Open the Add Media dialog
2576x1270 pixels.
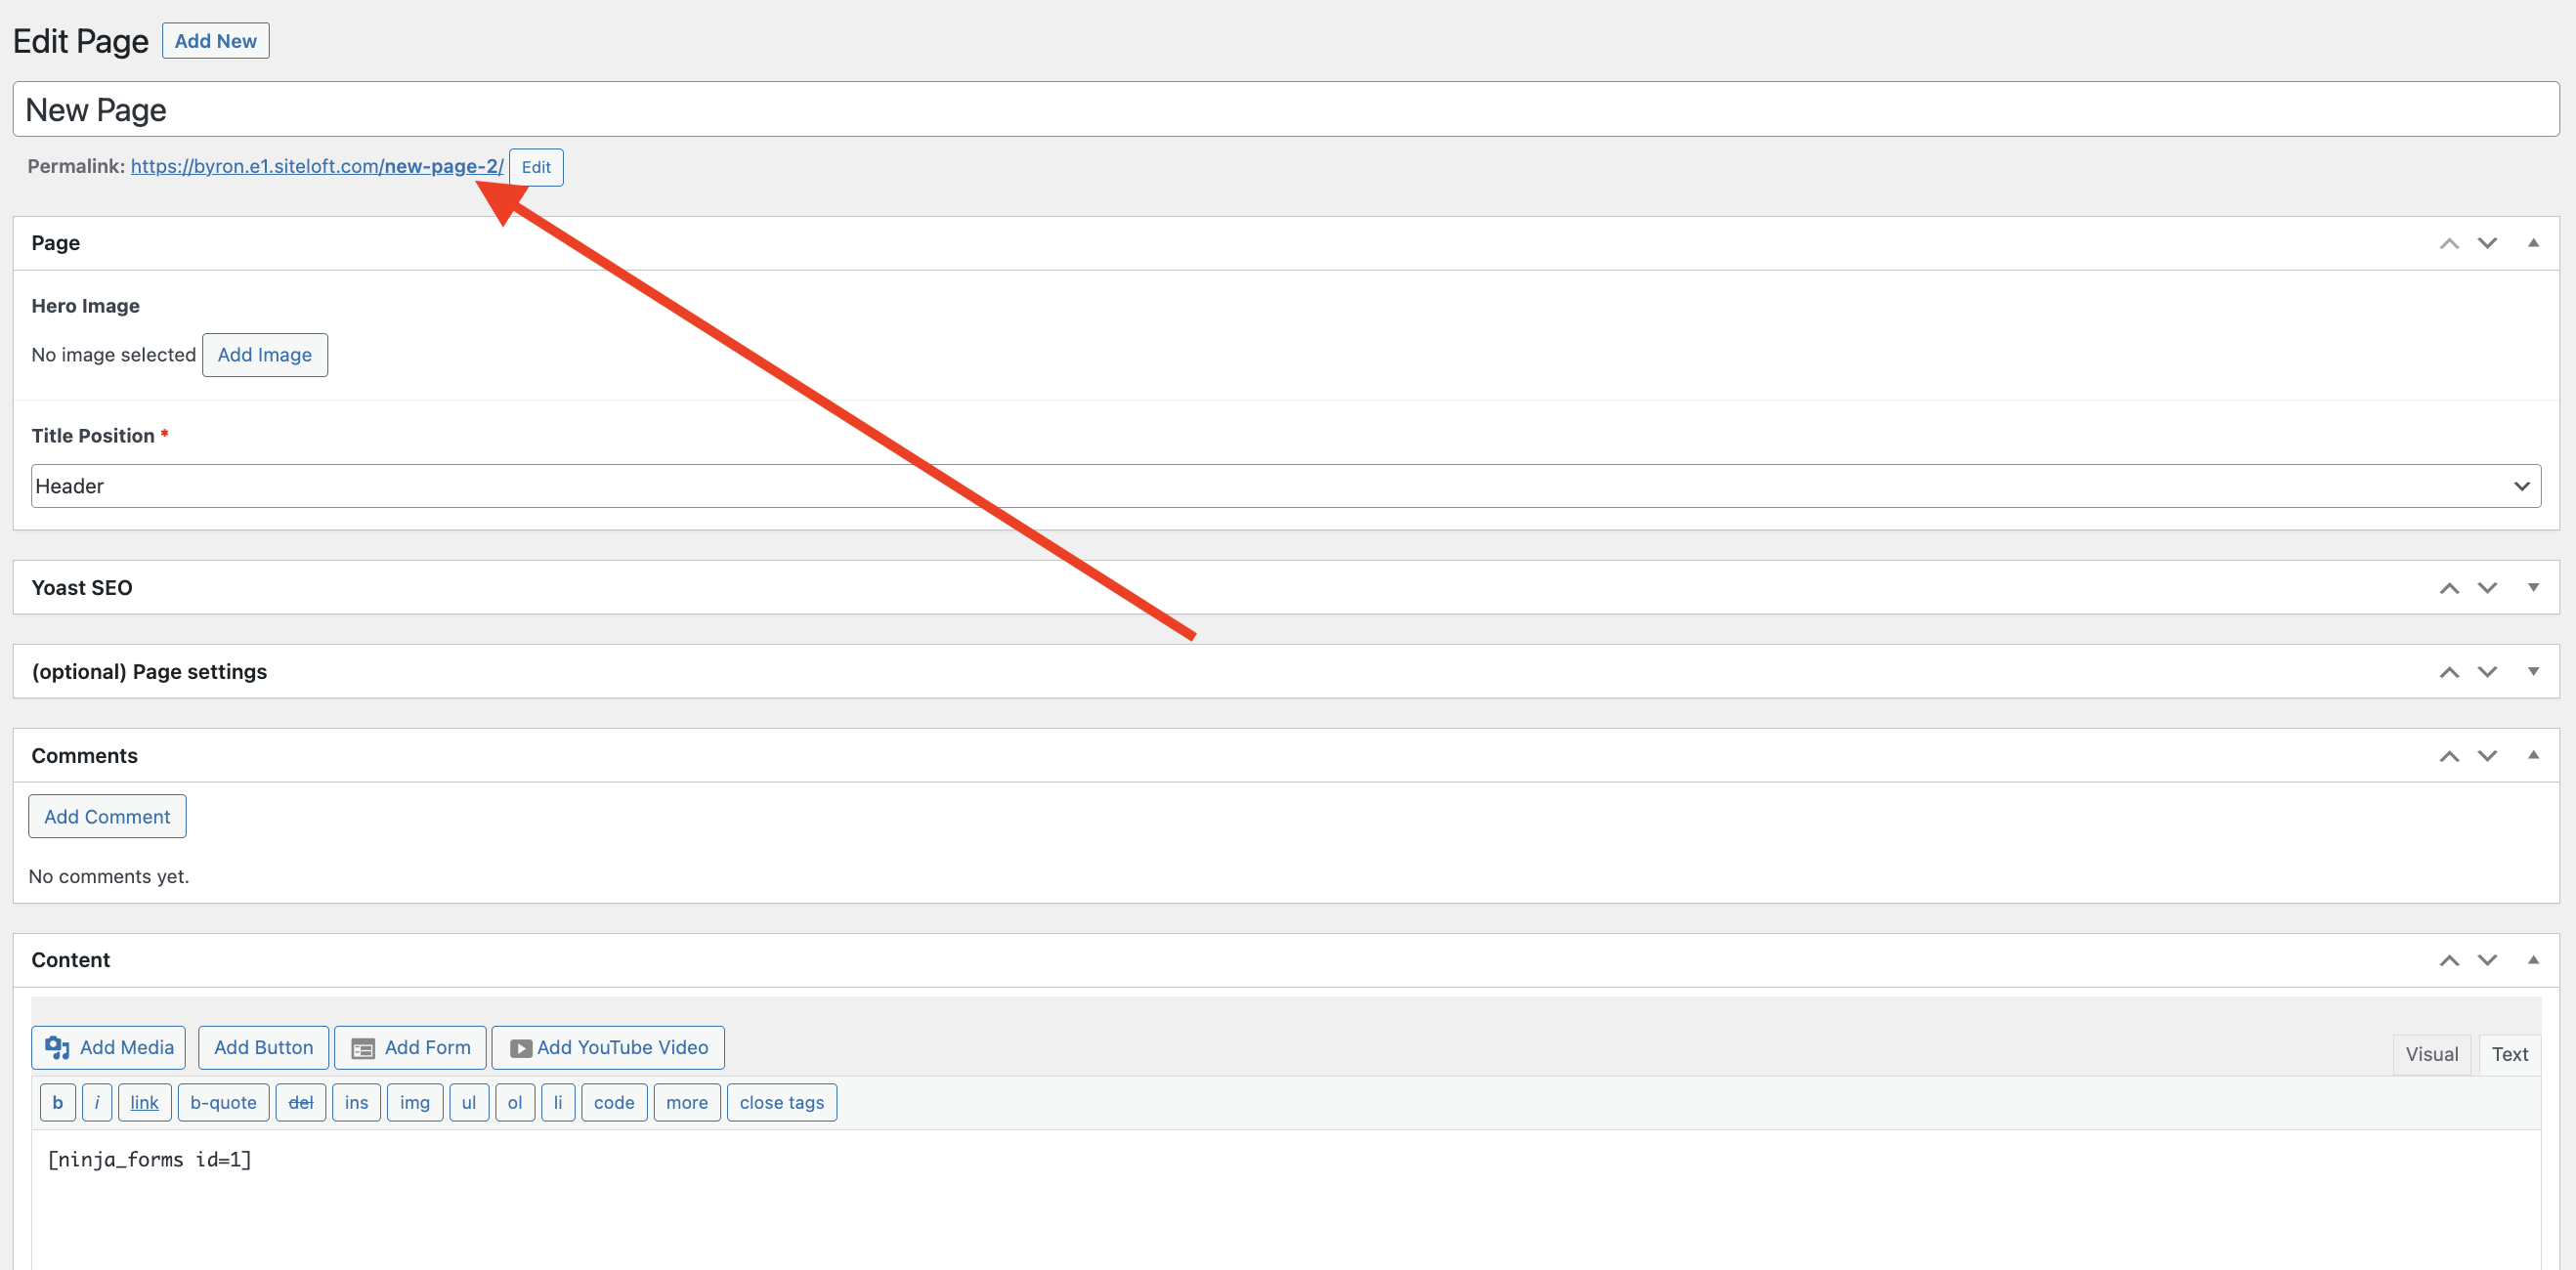coord(108,1048)
